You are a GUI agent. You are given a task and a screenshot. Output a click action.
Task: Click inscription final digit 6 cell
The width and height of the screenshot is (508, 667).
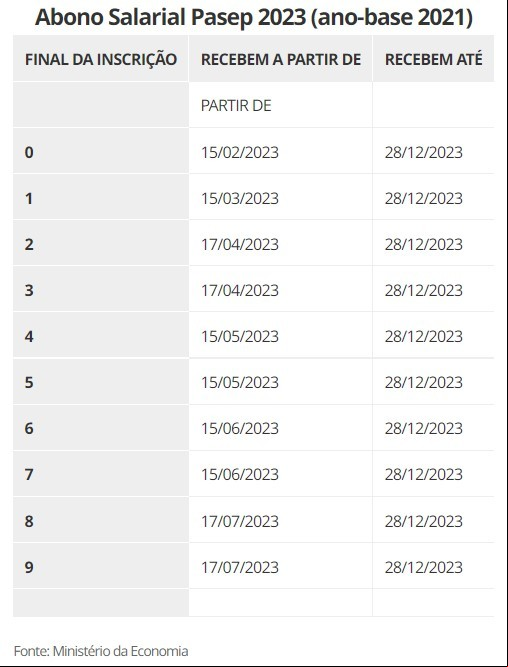coord(101,428)
